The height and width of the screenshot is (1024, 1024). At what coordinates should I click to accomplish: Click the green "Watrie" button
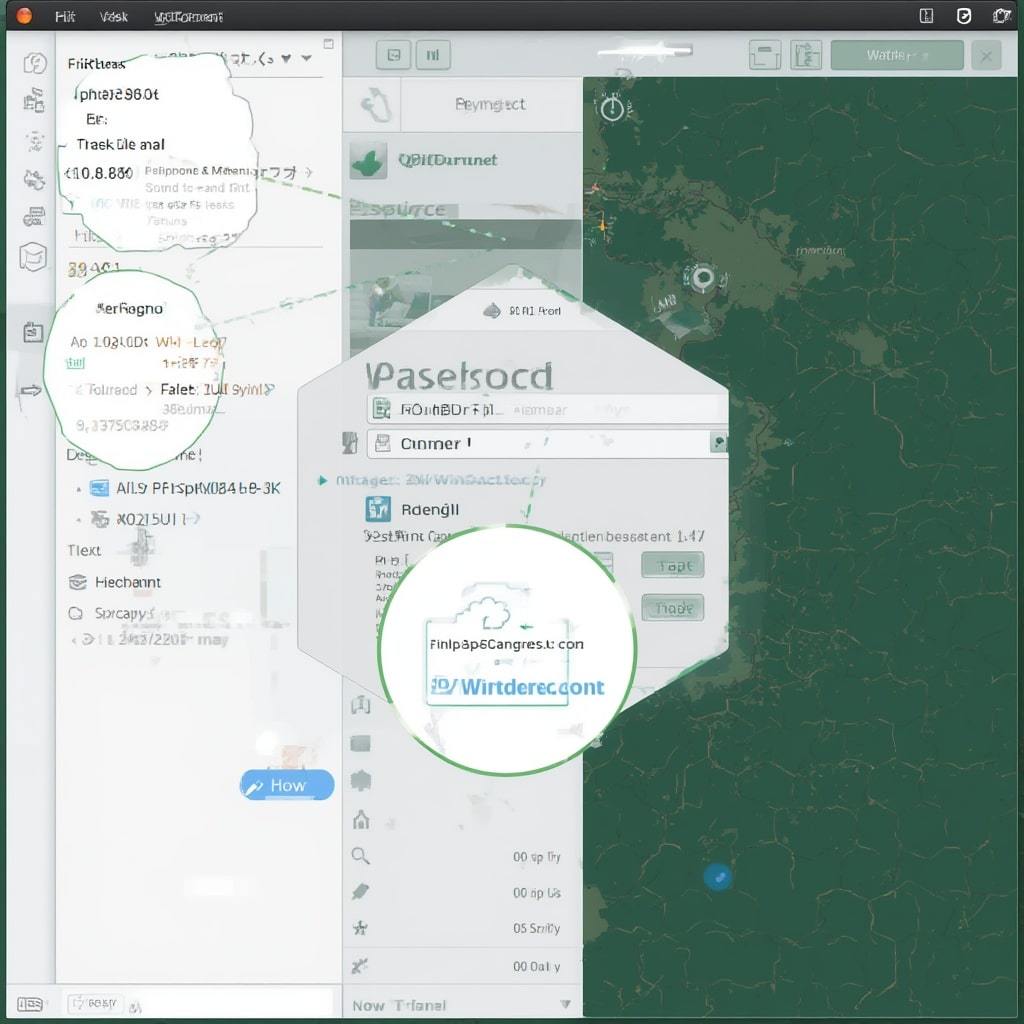tap(897, 55)
